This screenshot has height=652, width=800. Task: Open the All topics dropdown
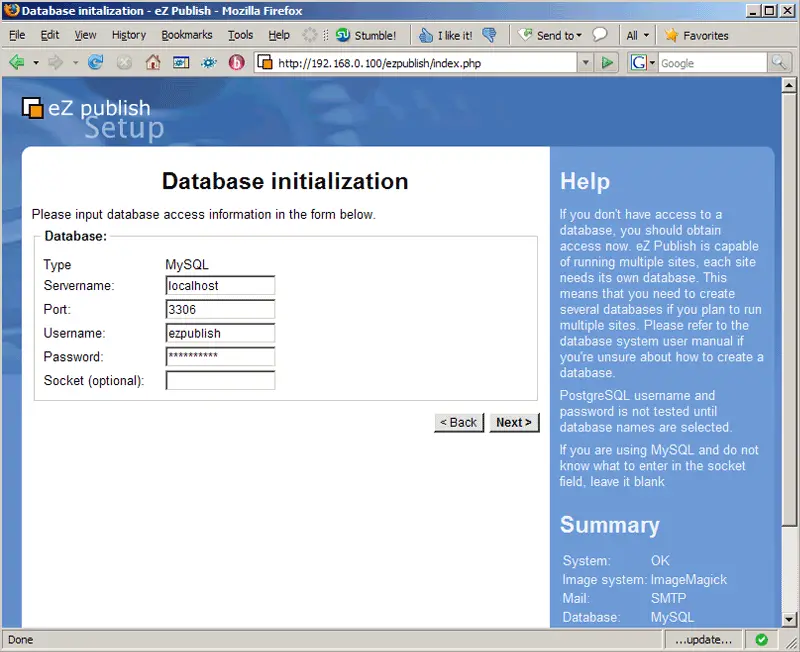pyautogui.click(x=637, y=35)
